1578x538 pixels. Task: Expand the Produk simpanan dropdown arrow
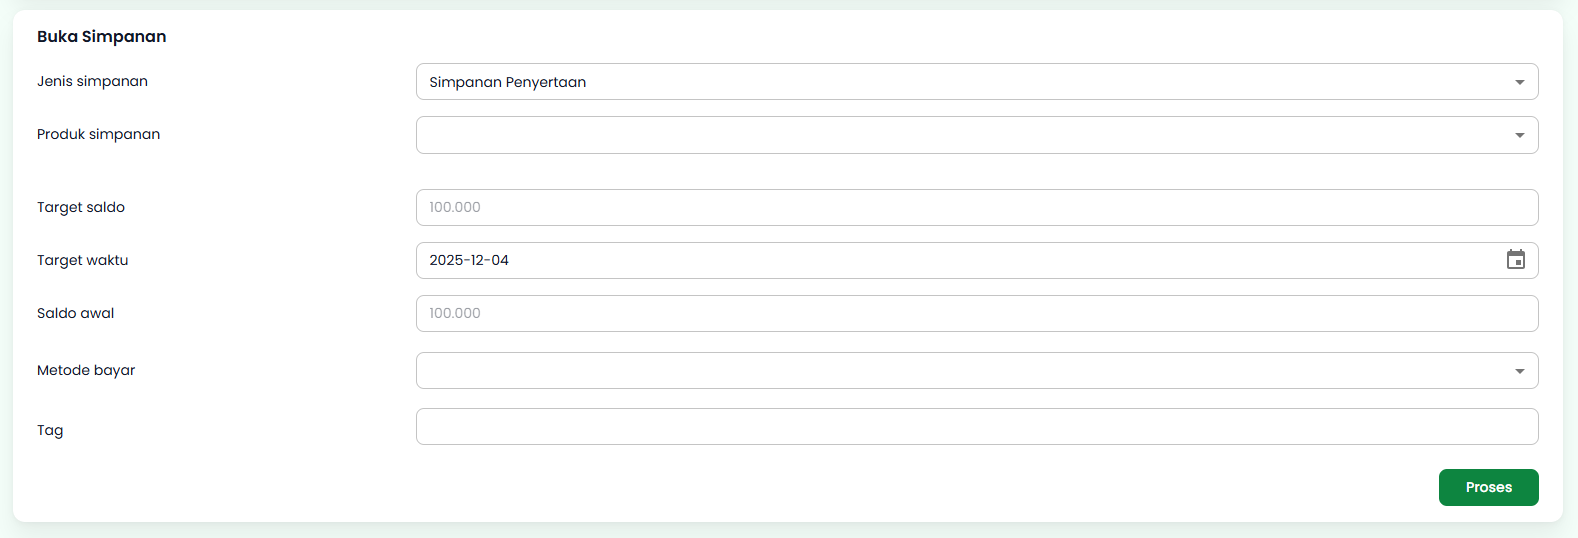1519,135
